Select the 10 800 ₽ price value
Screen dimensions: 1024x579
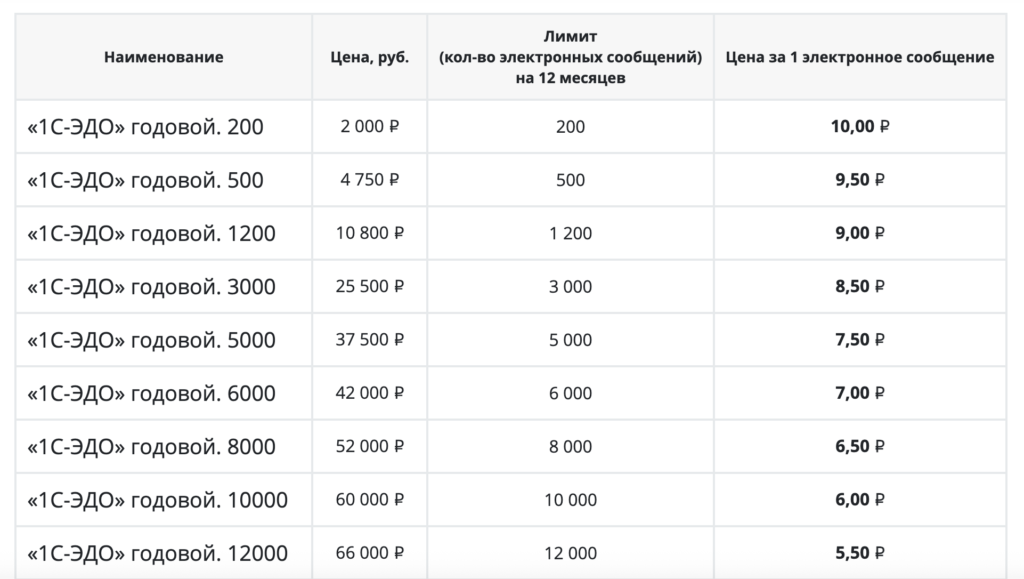point(369,233)
